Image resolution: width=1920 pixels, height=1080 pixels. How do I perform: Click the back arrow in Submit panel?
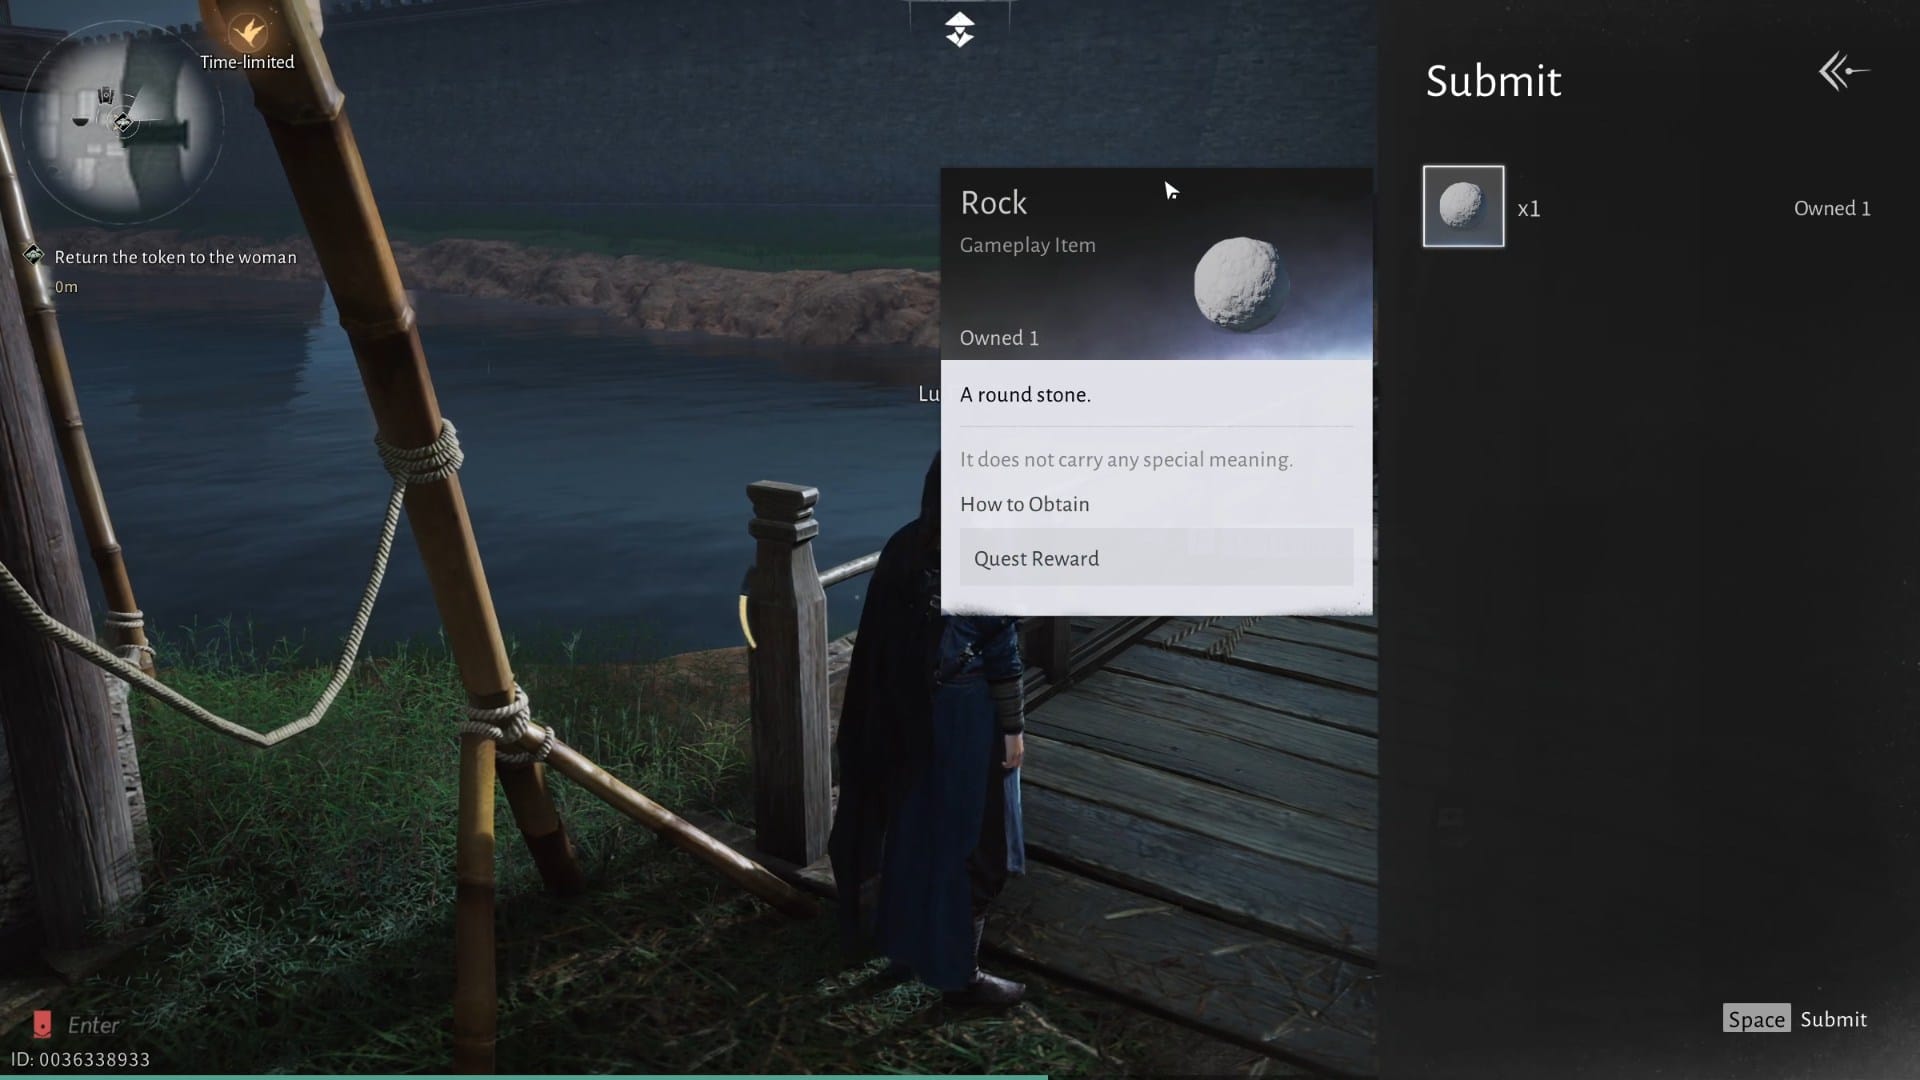[x=1843, y=72]
